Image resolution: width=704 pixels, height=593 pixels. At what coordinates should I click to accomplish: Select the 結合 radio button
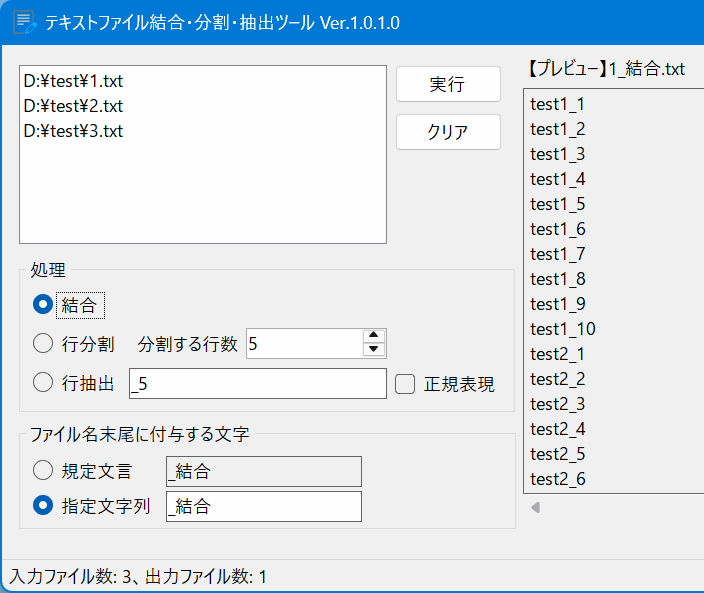tap(43, 304)
